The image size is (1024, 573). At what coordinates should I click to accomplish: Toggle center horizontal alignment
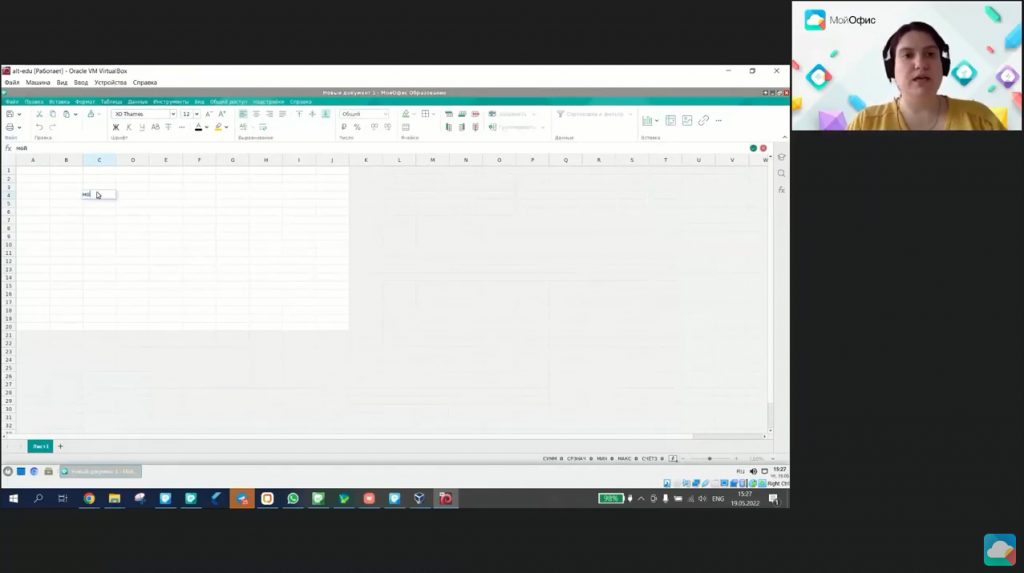point(256,114)
